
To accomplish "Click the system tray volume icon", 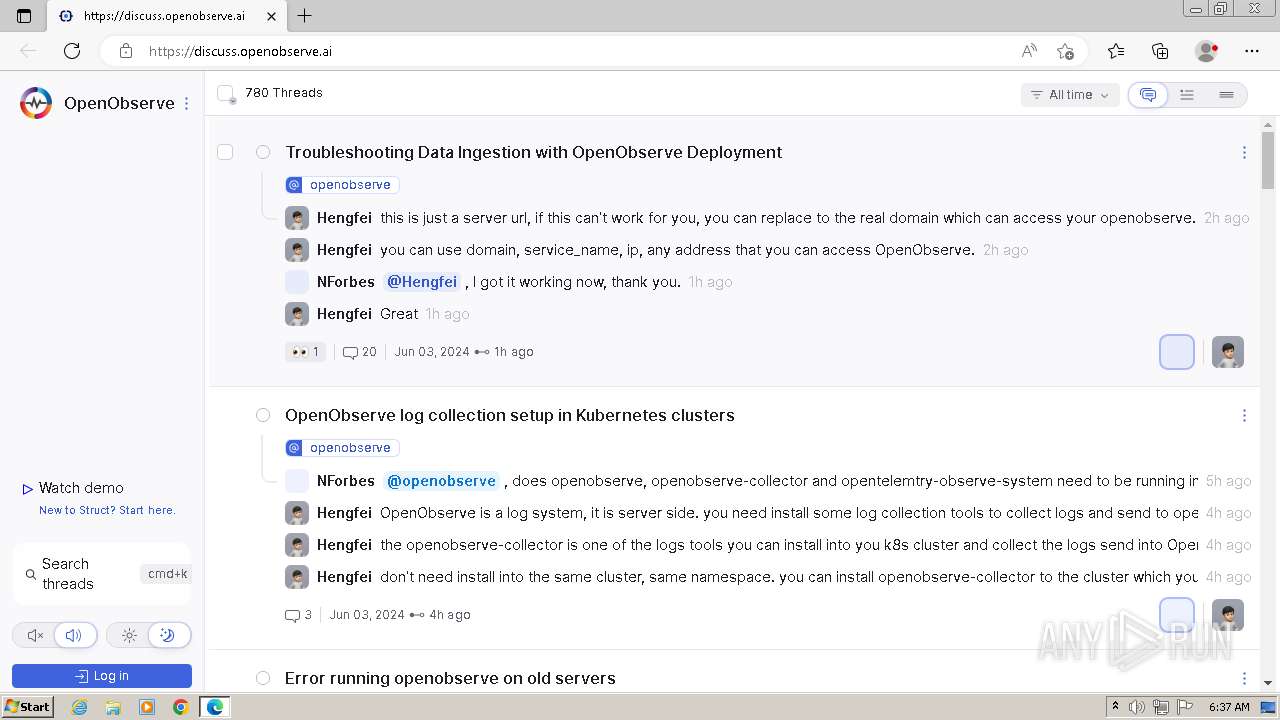I will pos(1136,707).
